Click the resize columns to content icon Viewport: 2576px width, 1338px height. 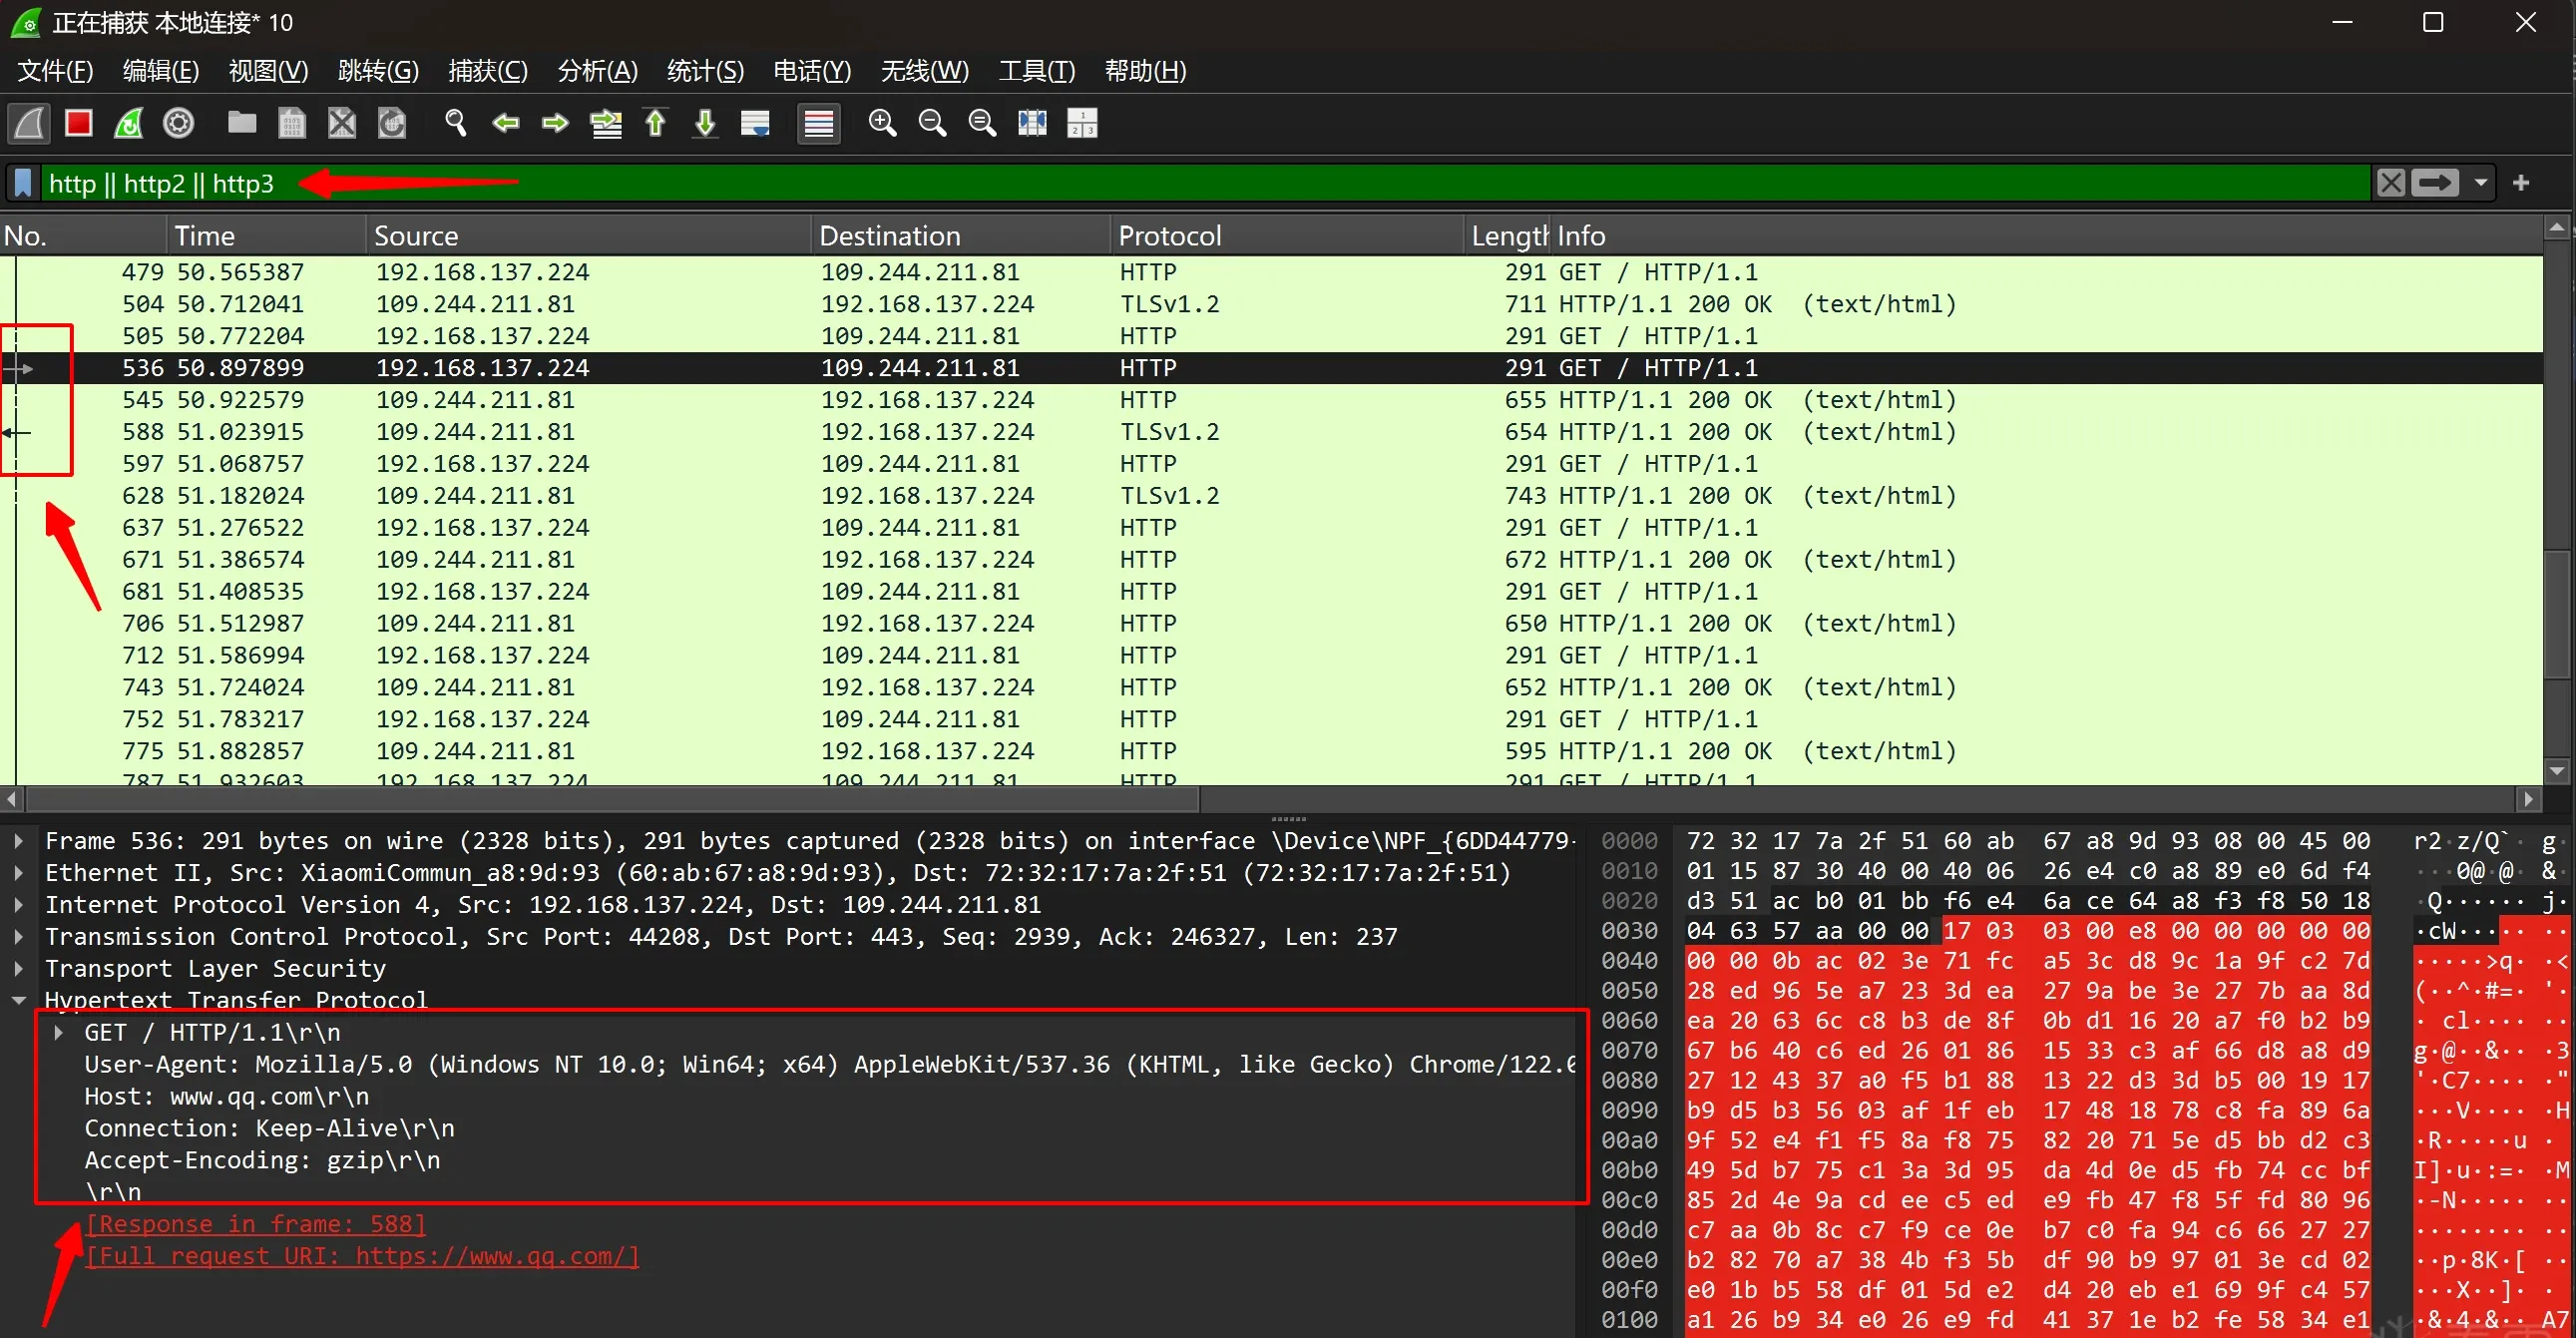1032,123
